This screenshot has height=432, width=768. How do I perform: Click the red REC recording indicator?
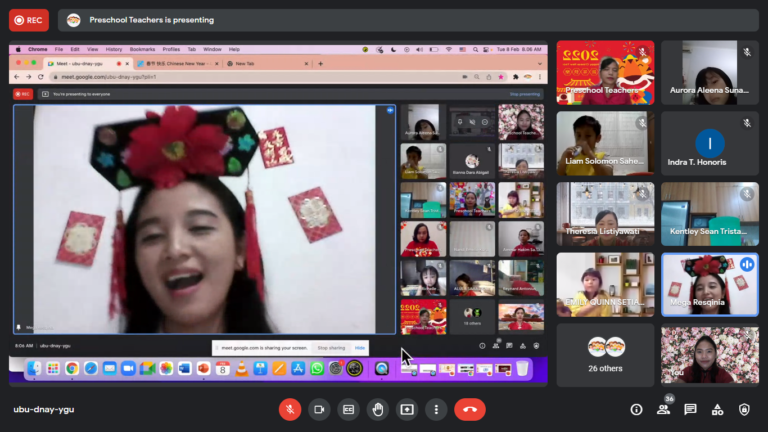pos(29,20)
